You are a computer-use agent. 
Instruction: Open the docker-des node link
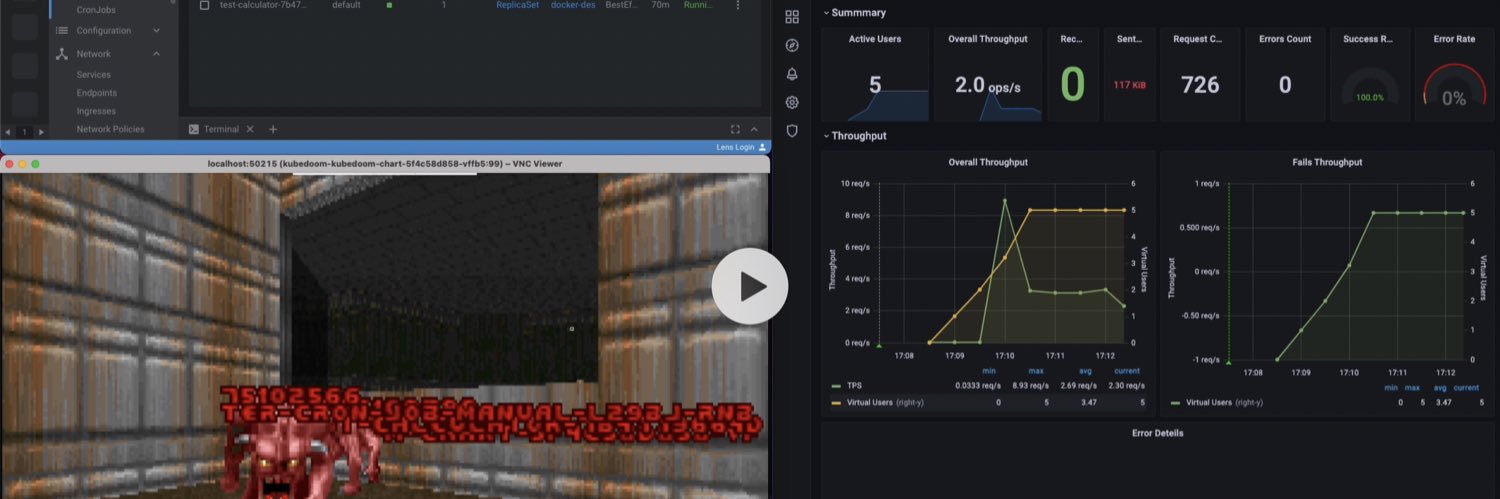point(574,5)
